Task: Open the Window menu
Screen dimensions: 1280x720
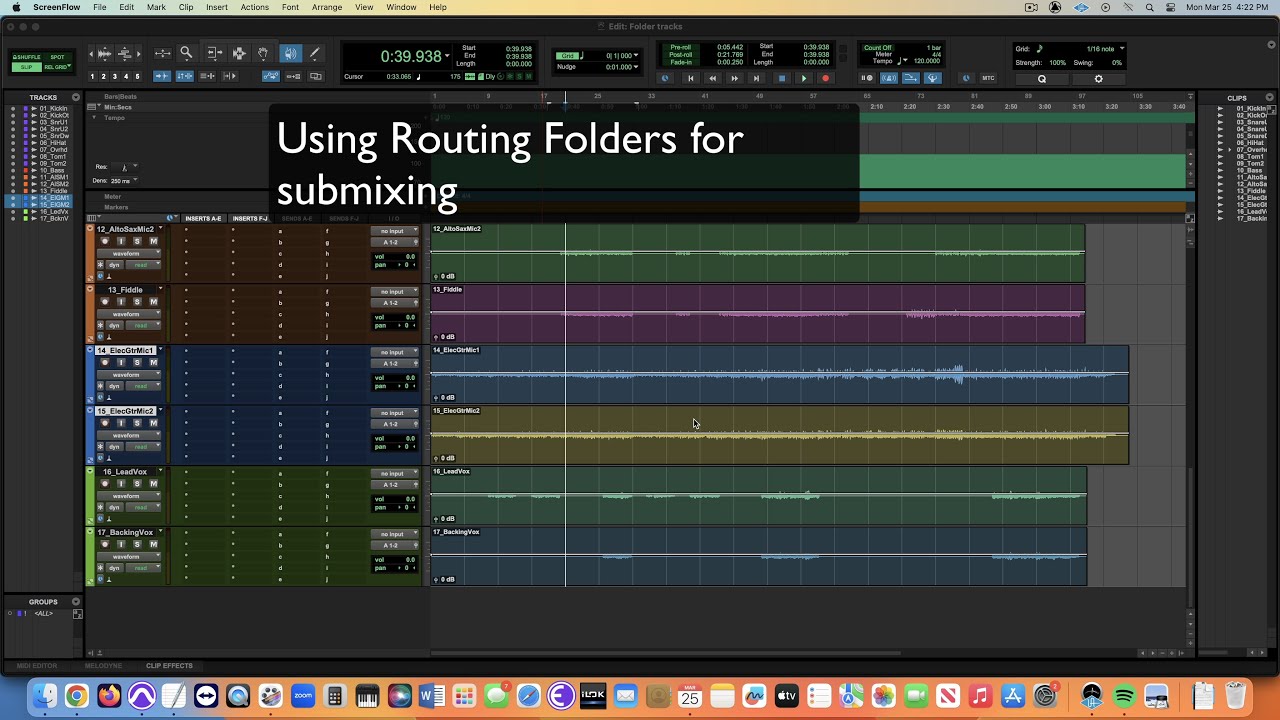Action: (401, 7)
